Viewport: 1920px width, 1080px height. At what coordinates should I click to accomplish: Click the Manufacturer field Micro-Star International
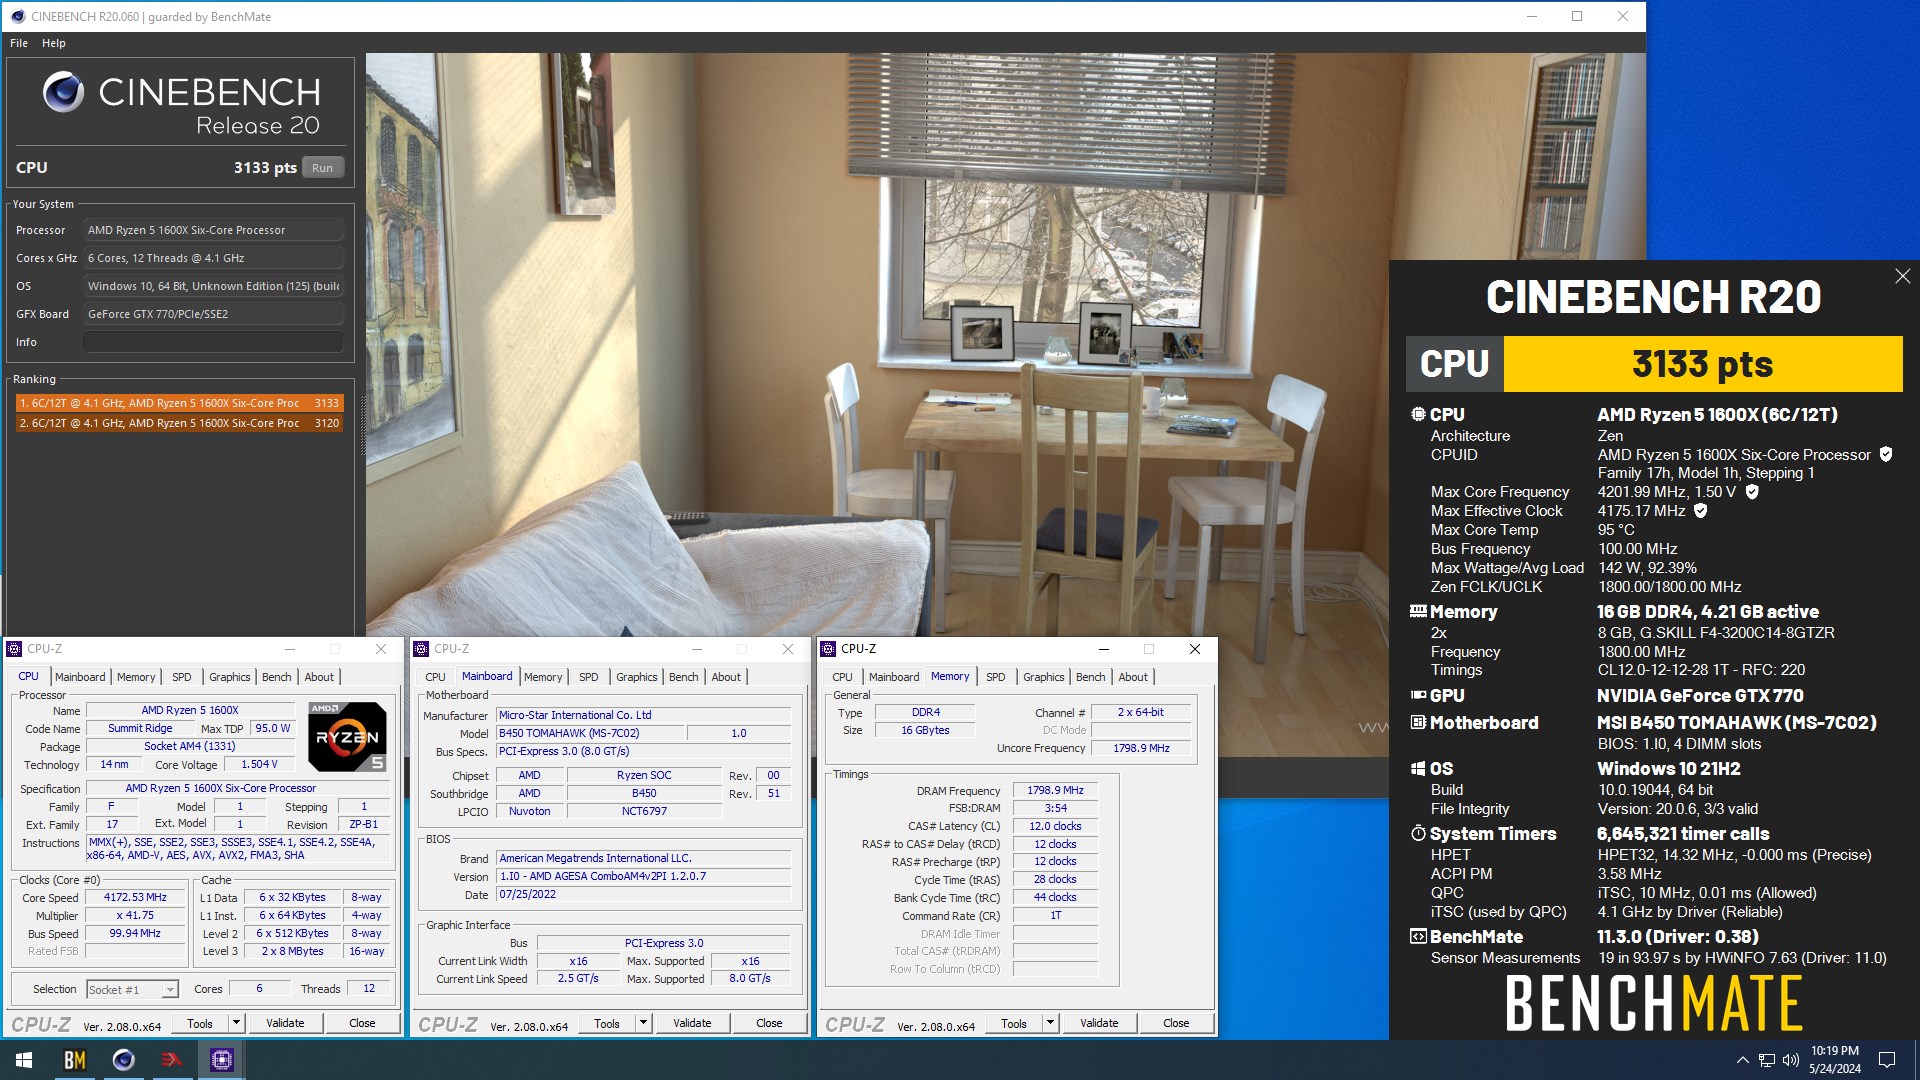[x=643, y=715]
